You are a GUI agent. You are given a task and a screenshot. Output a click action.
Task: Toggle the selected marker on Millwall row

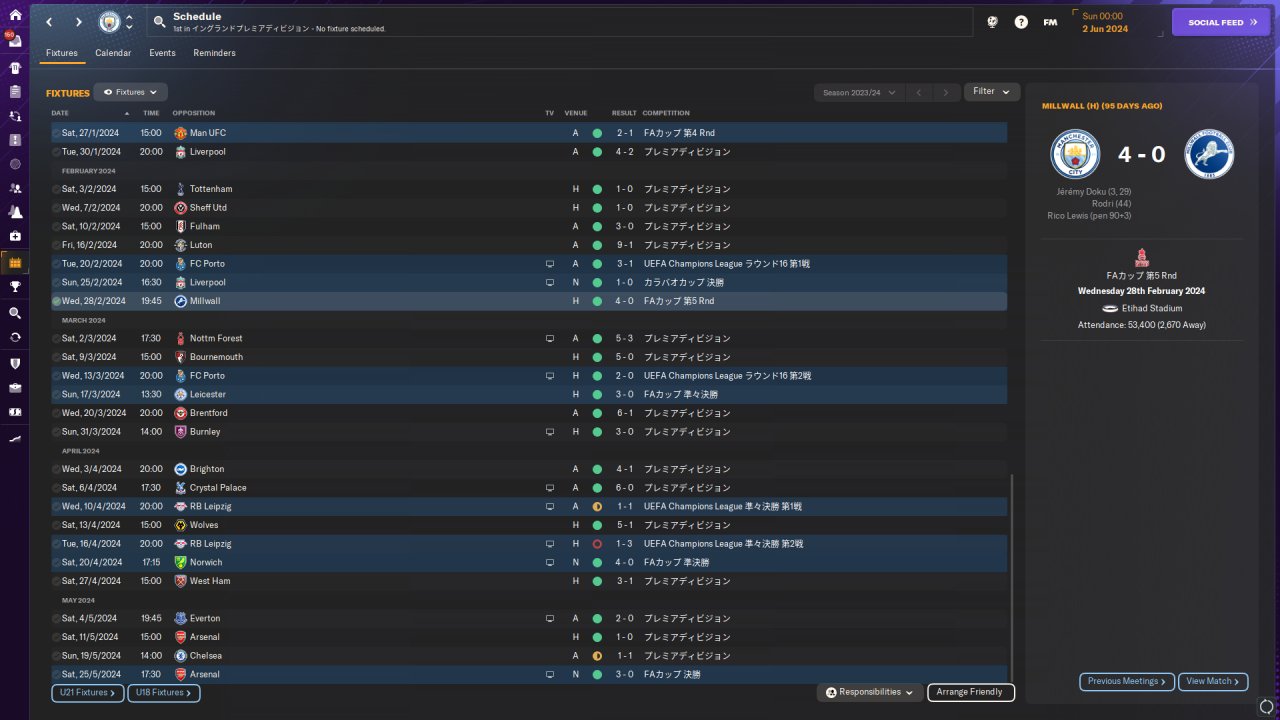pos(56,301)
